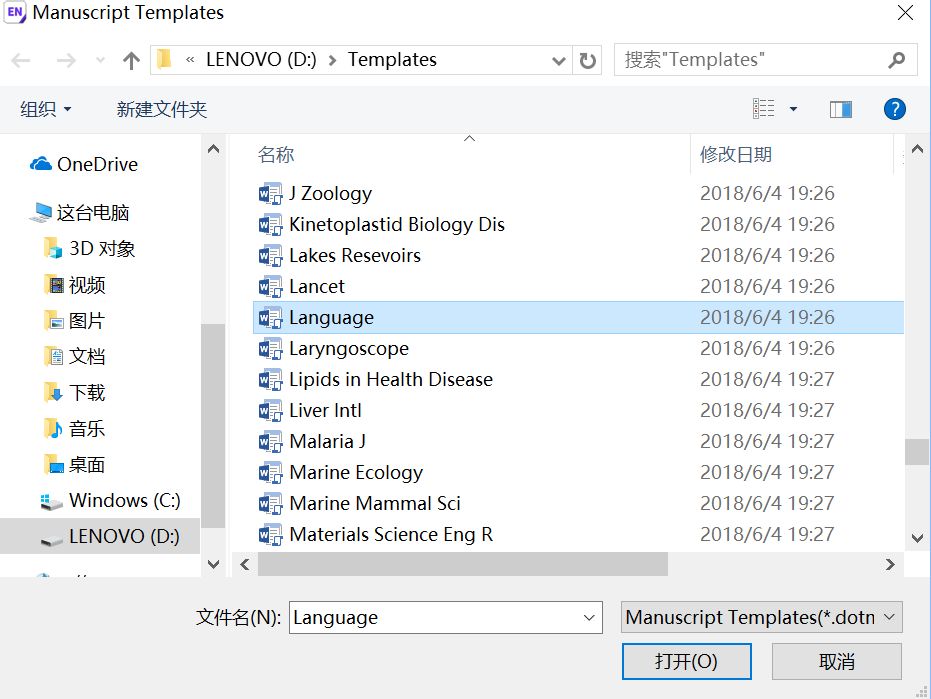Open 视频 folder in sidebar
Viewport: 931px width, 699px height.
(x=75, y=285)
